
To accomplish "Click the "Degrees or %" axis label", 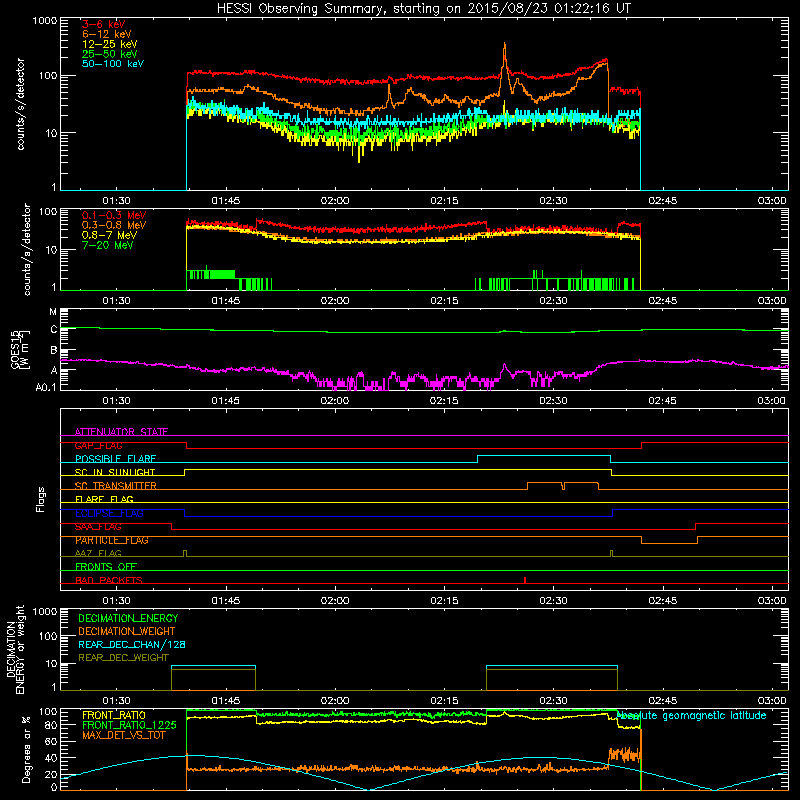I will point(26,749).
